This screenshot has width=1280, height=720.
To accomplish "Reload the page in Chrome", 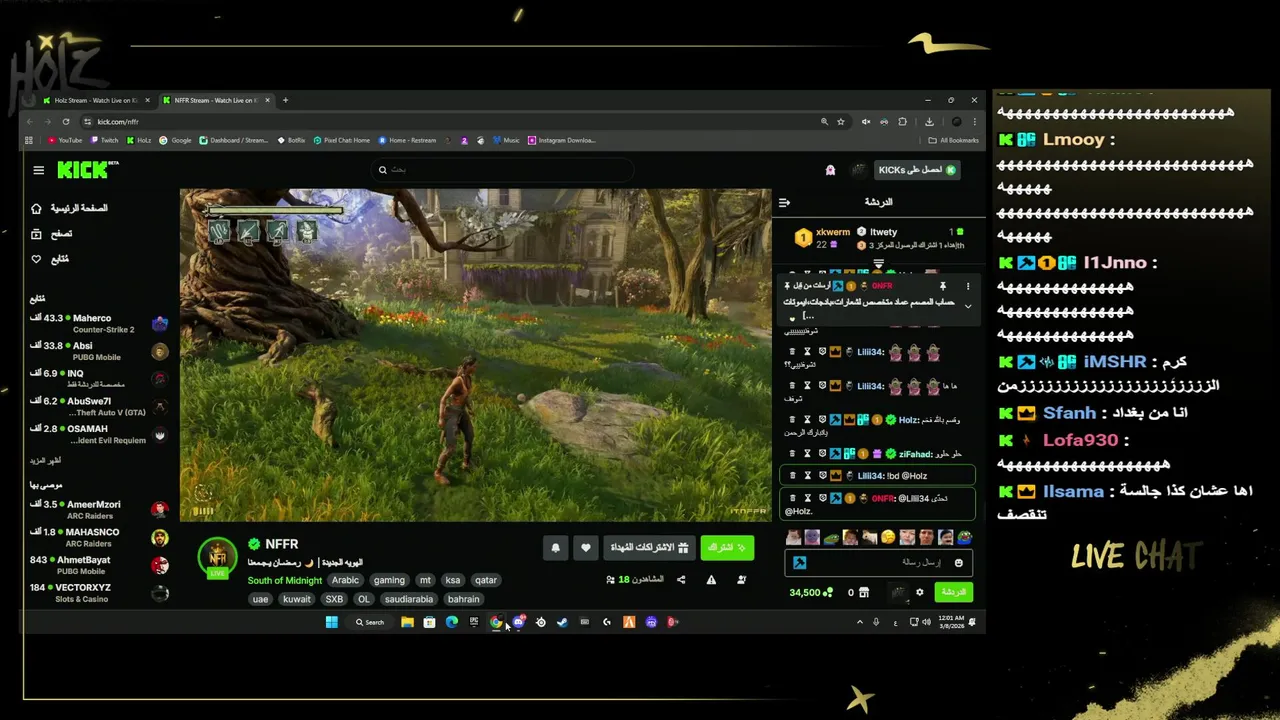I will coord(66,121).
